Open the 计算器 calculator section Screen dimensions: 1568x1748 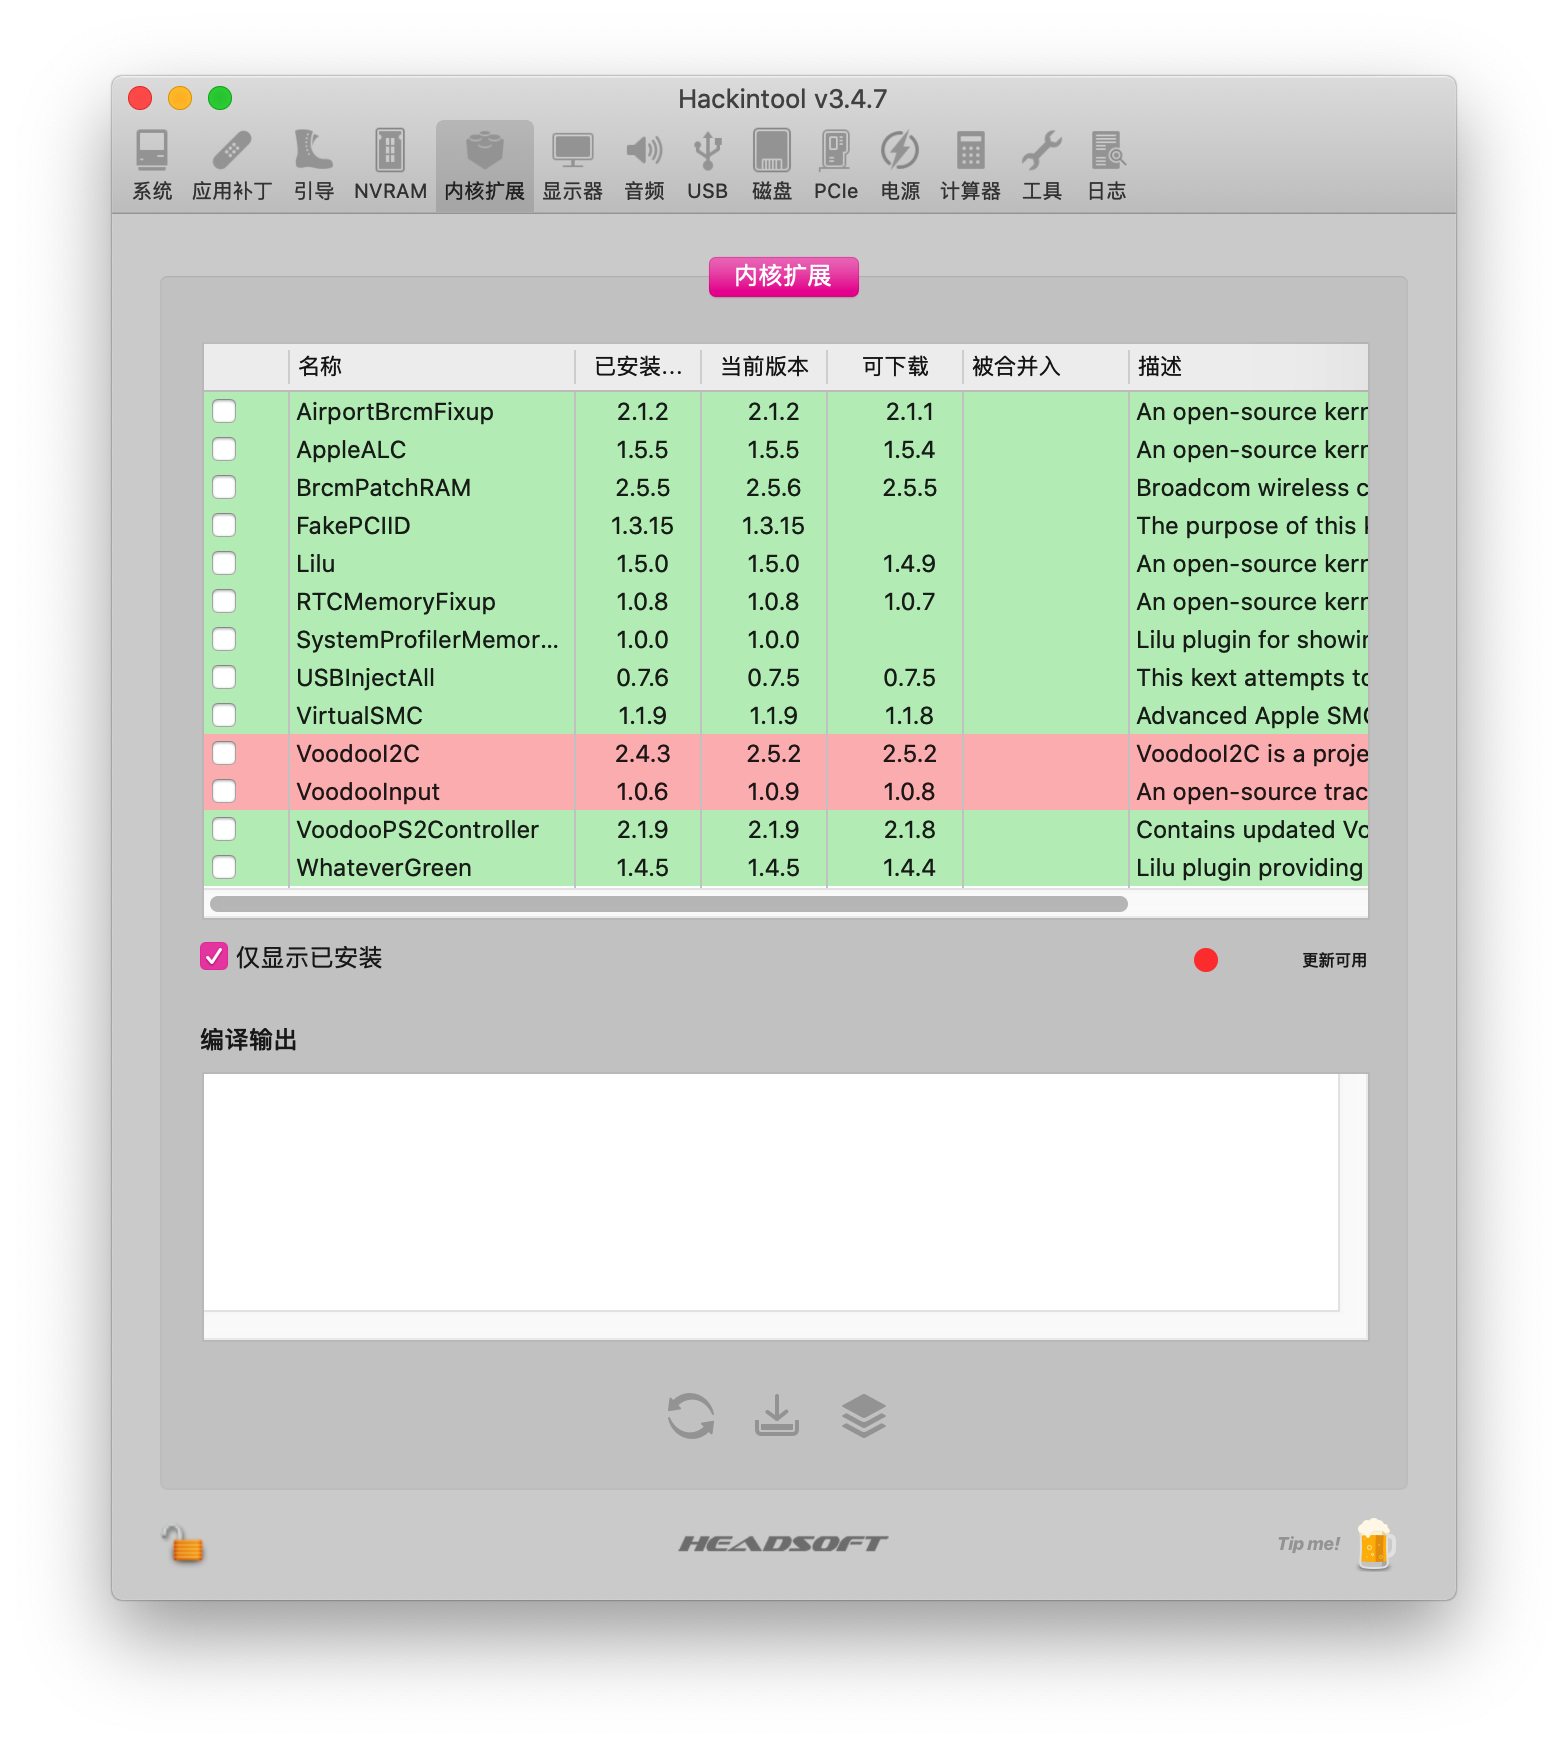[970, 165]
